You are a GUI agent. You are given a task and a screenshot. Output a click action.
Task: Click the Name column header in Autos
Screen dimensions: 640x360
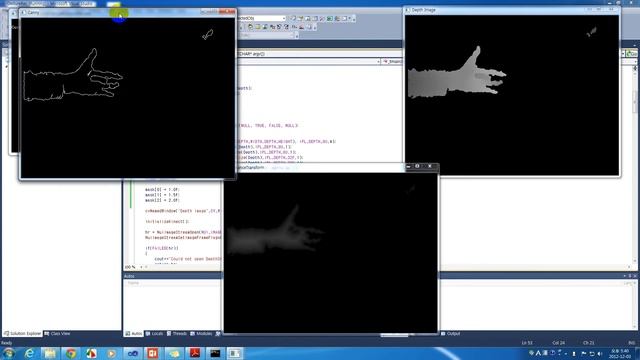133,283
